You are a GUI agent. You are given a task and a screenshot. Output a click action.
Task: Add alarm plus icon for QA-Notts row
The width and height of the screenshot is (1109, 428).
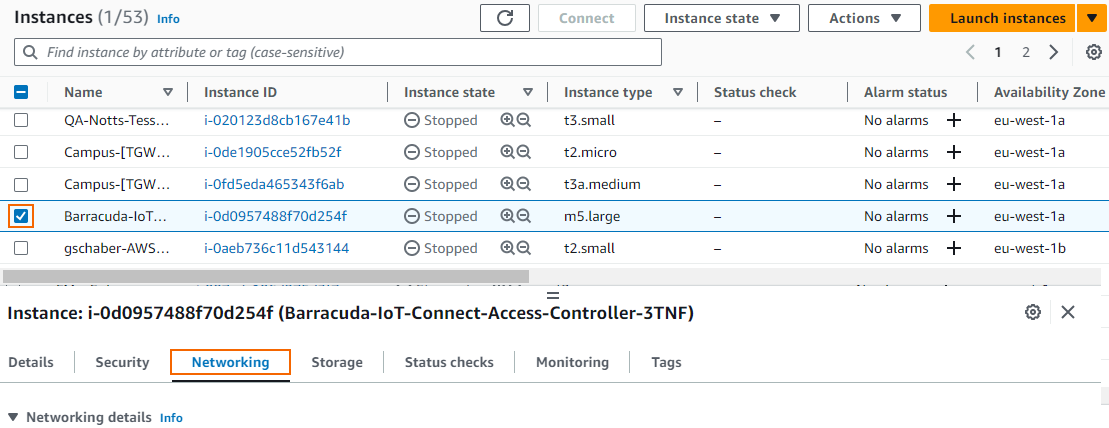[x=954, y=120]
